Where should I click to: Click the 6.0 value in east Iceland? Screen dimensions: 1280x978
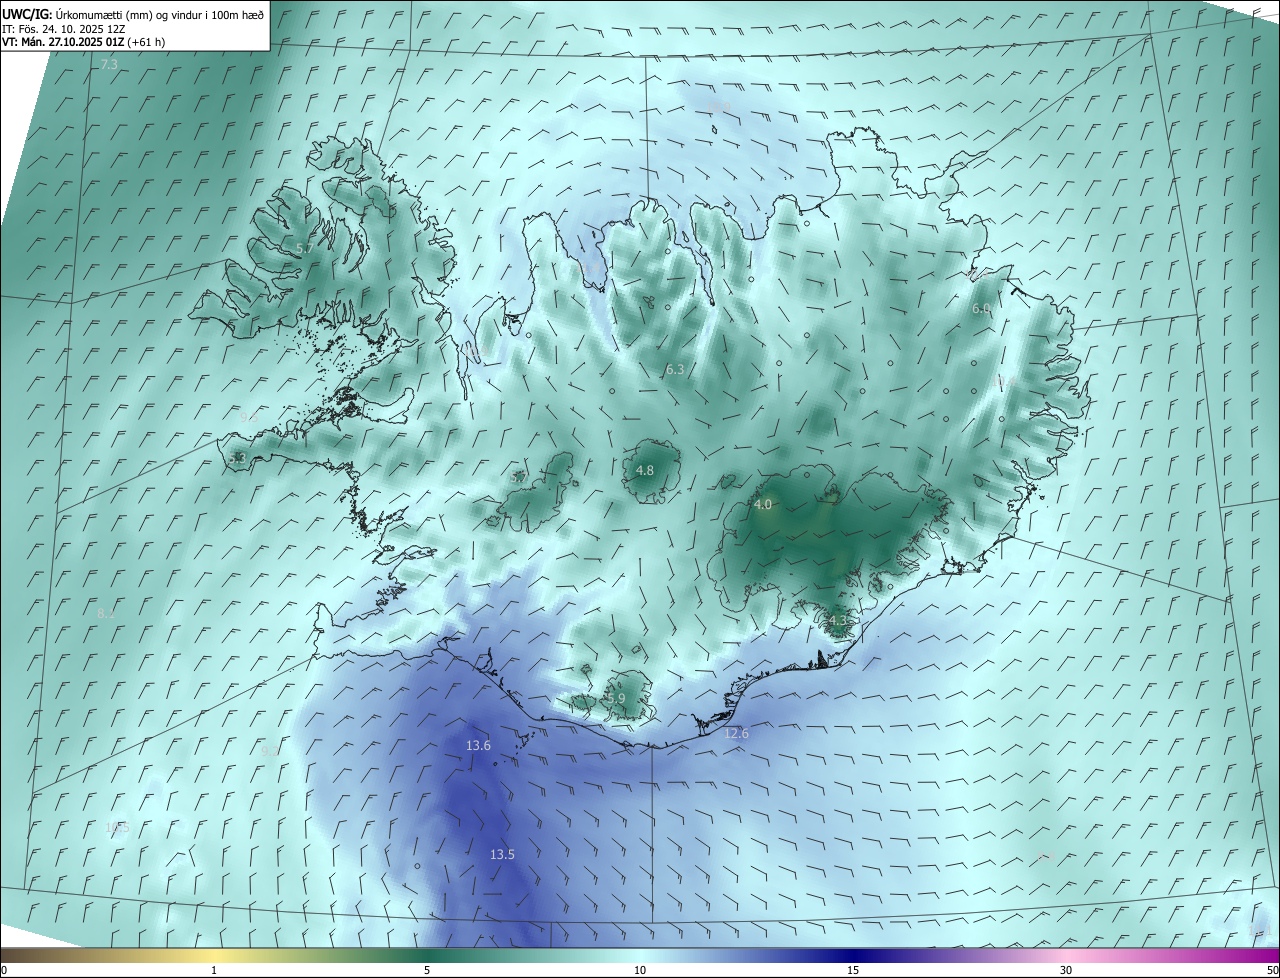tap(981, 309)
